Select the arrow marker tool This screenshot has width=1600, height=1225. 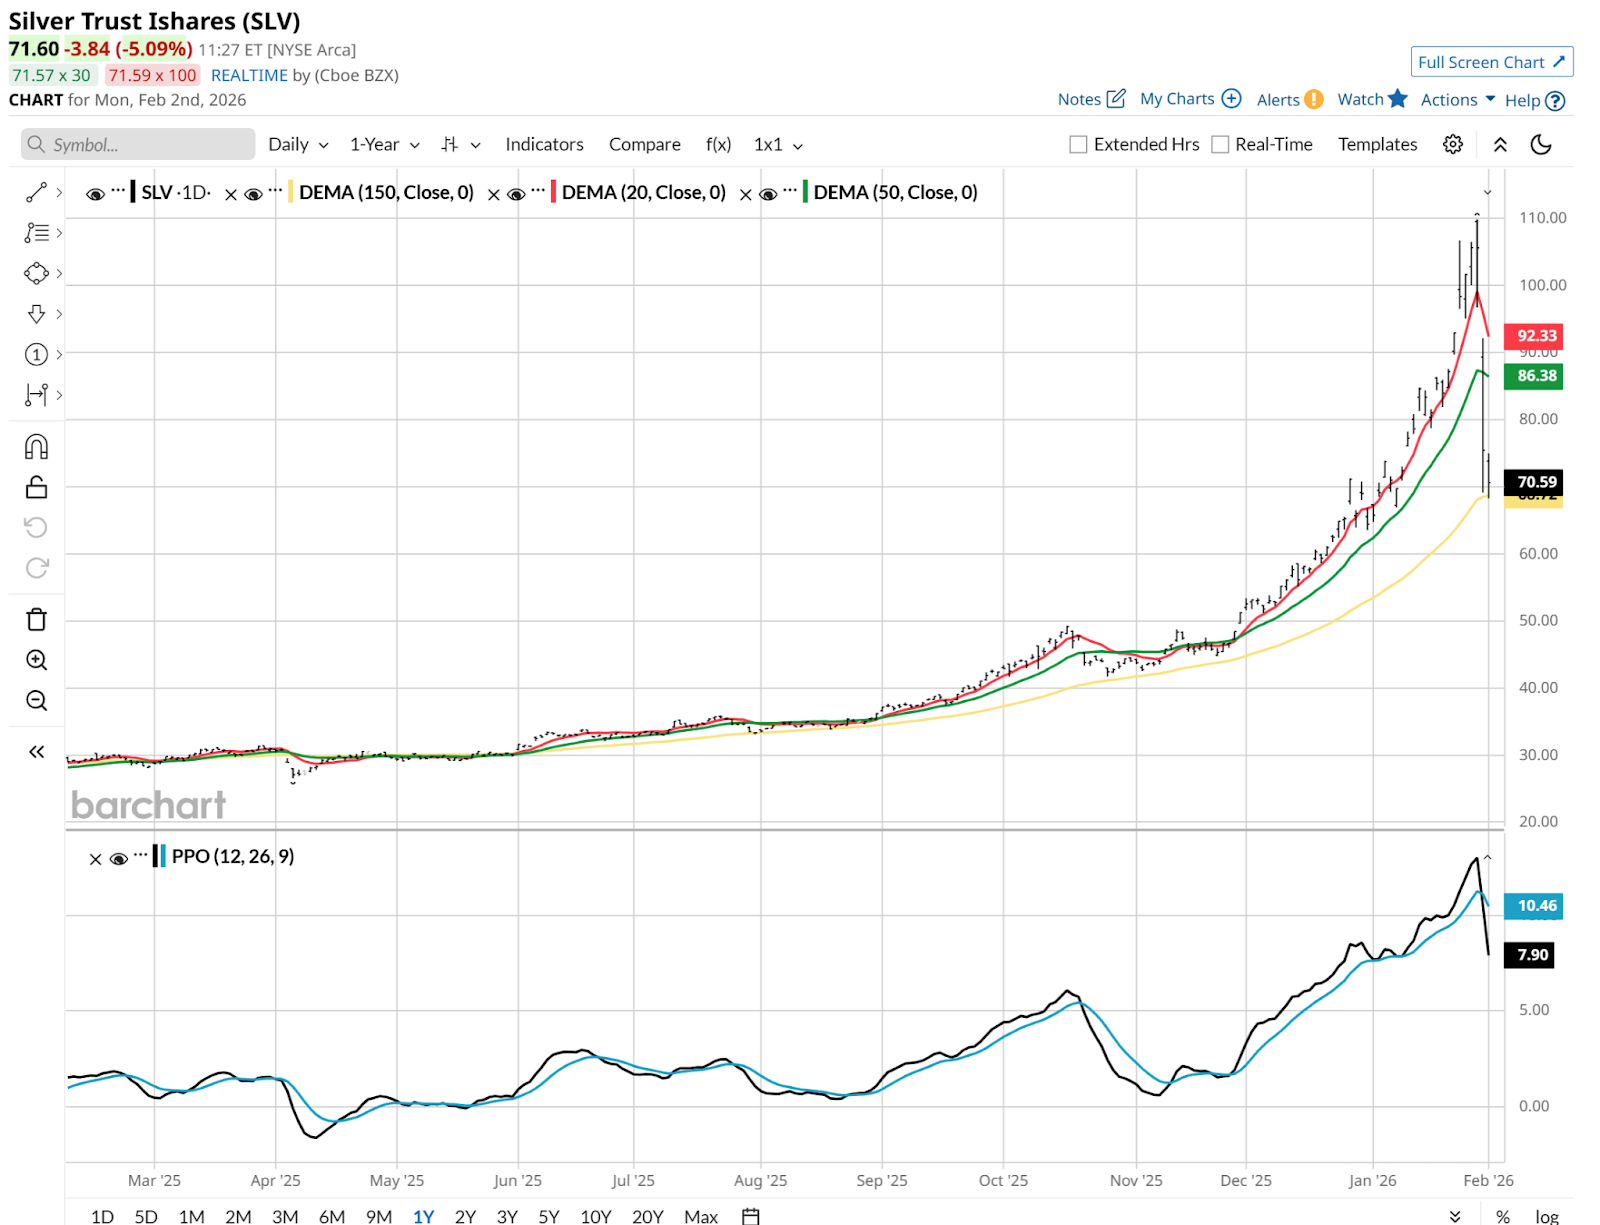[x=36, y=314]
